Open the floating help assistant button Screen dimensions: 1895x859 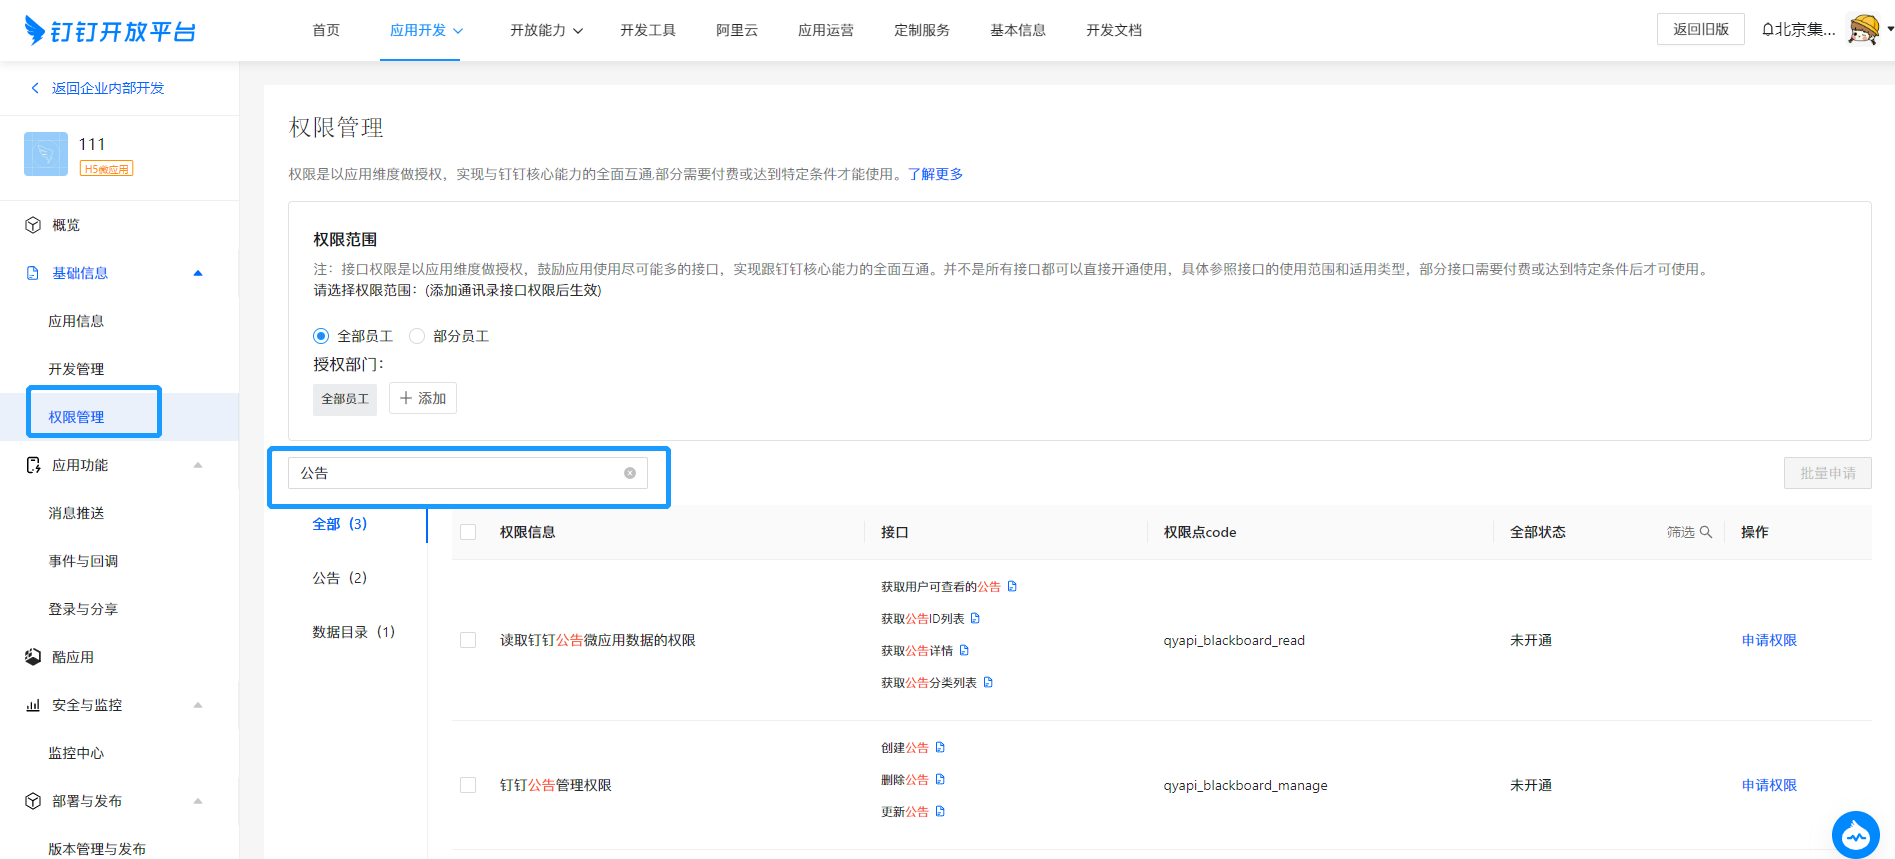[1856, 835]
